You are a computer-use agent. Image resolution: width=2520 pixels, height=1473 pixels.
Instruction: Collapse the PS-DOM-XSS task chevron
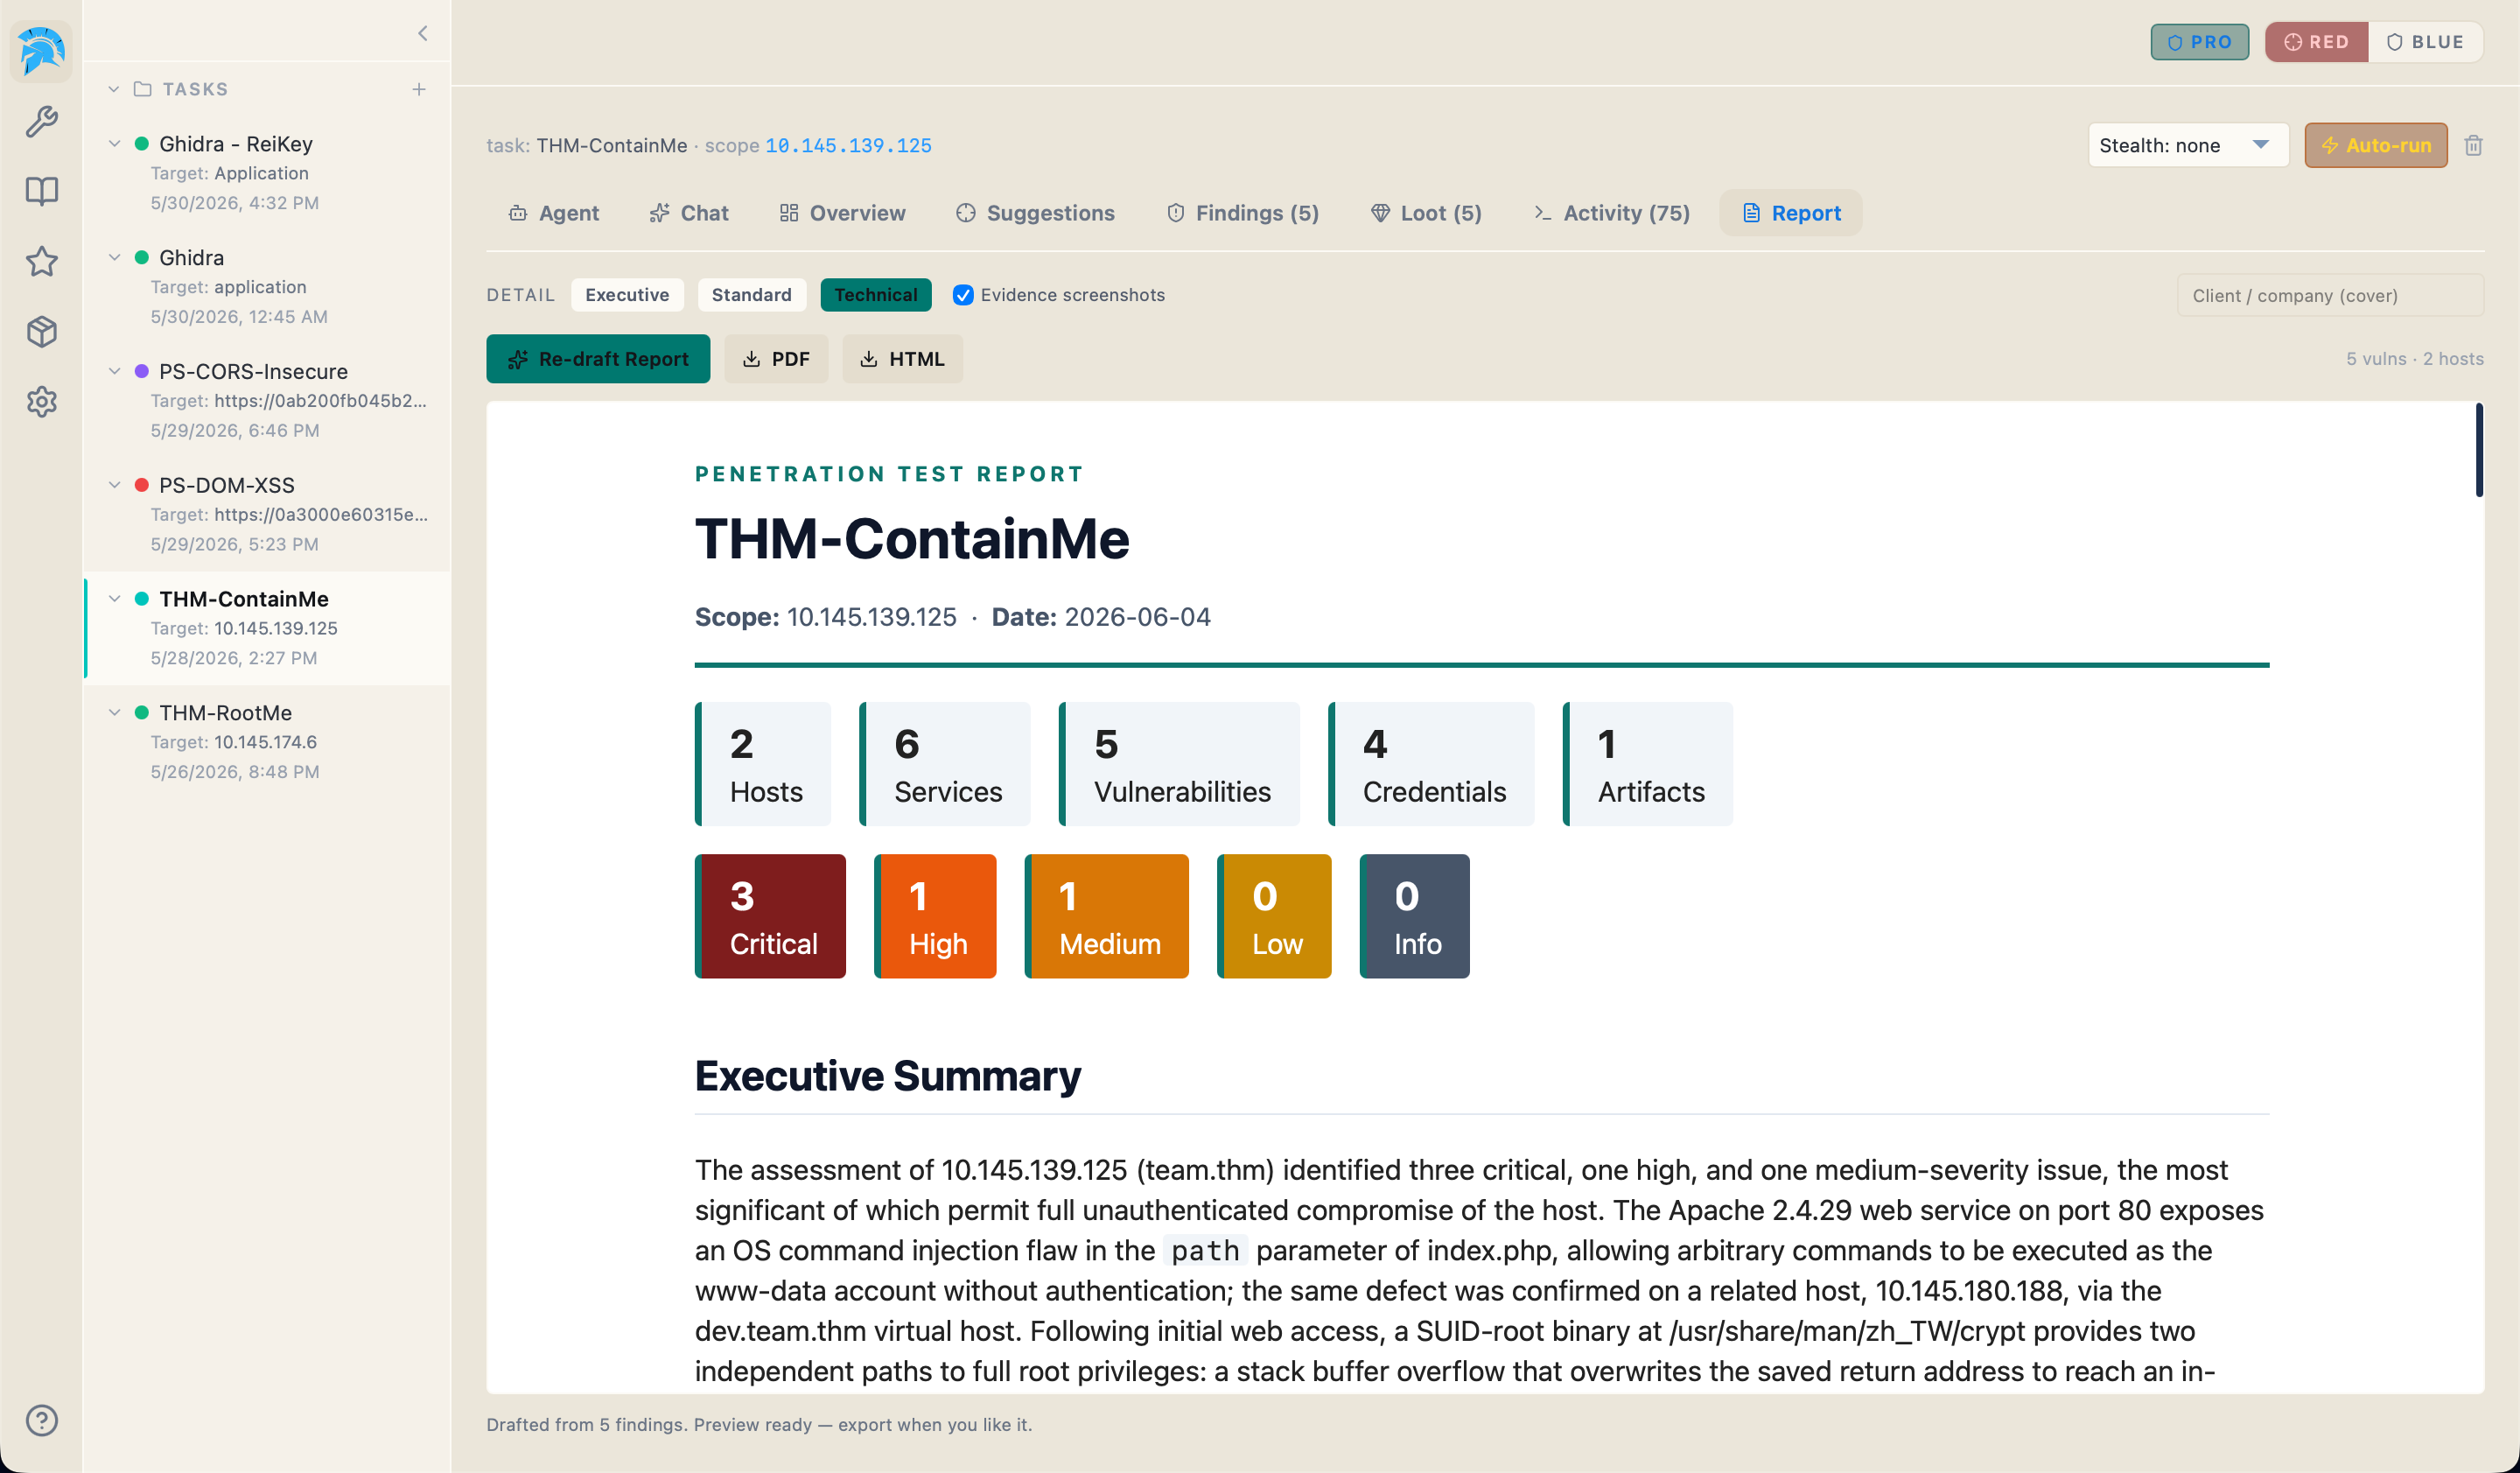coord(114,485)
